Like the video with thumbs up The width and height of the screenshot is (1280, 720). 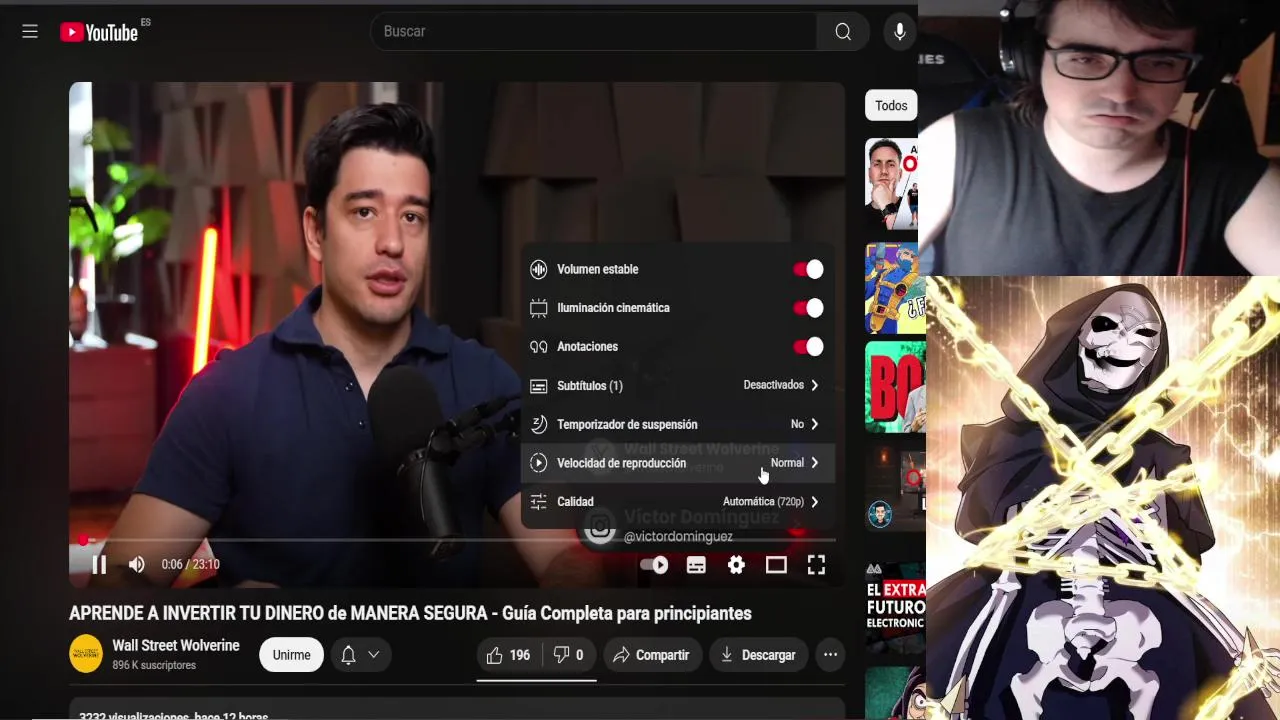pyautogui.click(x=508, y=655)
